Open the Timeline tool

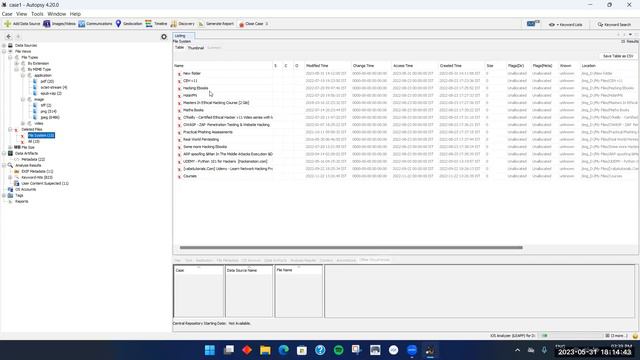tap(156, 24)
